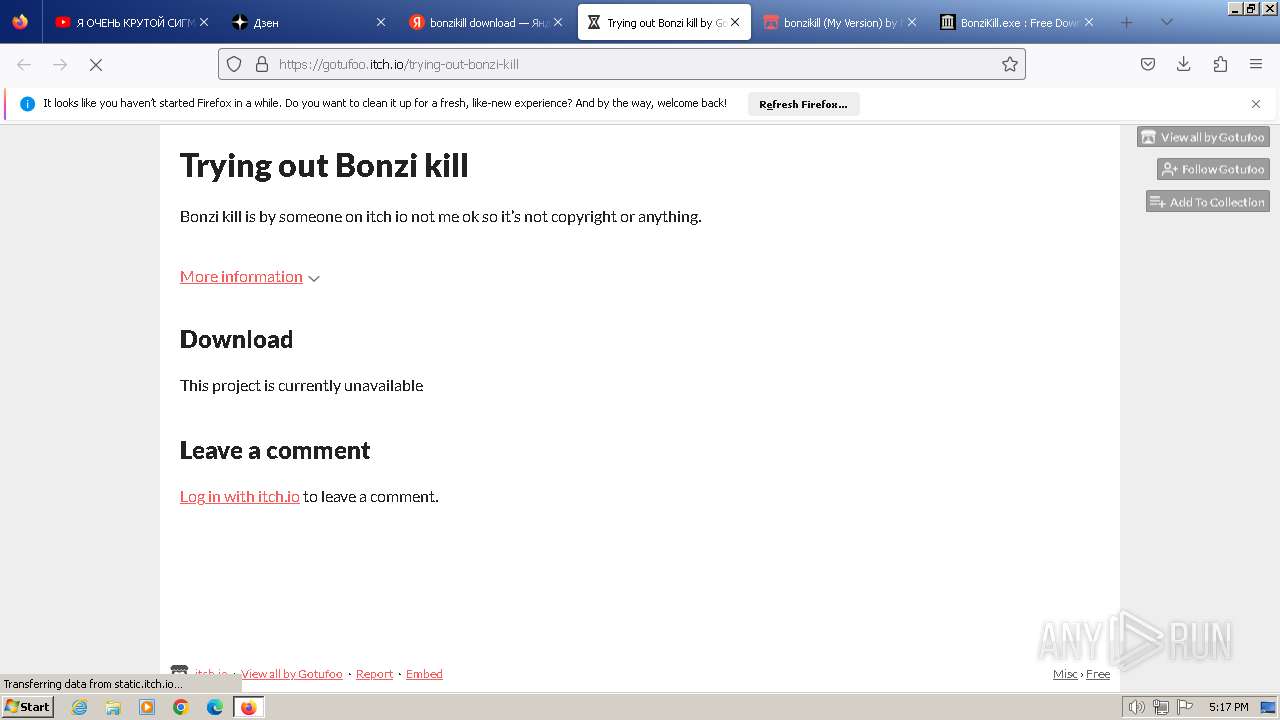Viewport: 1280px width, 720px height.
Task: Open the Action Center flag icon
Action: 1185,707
